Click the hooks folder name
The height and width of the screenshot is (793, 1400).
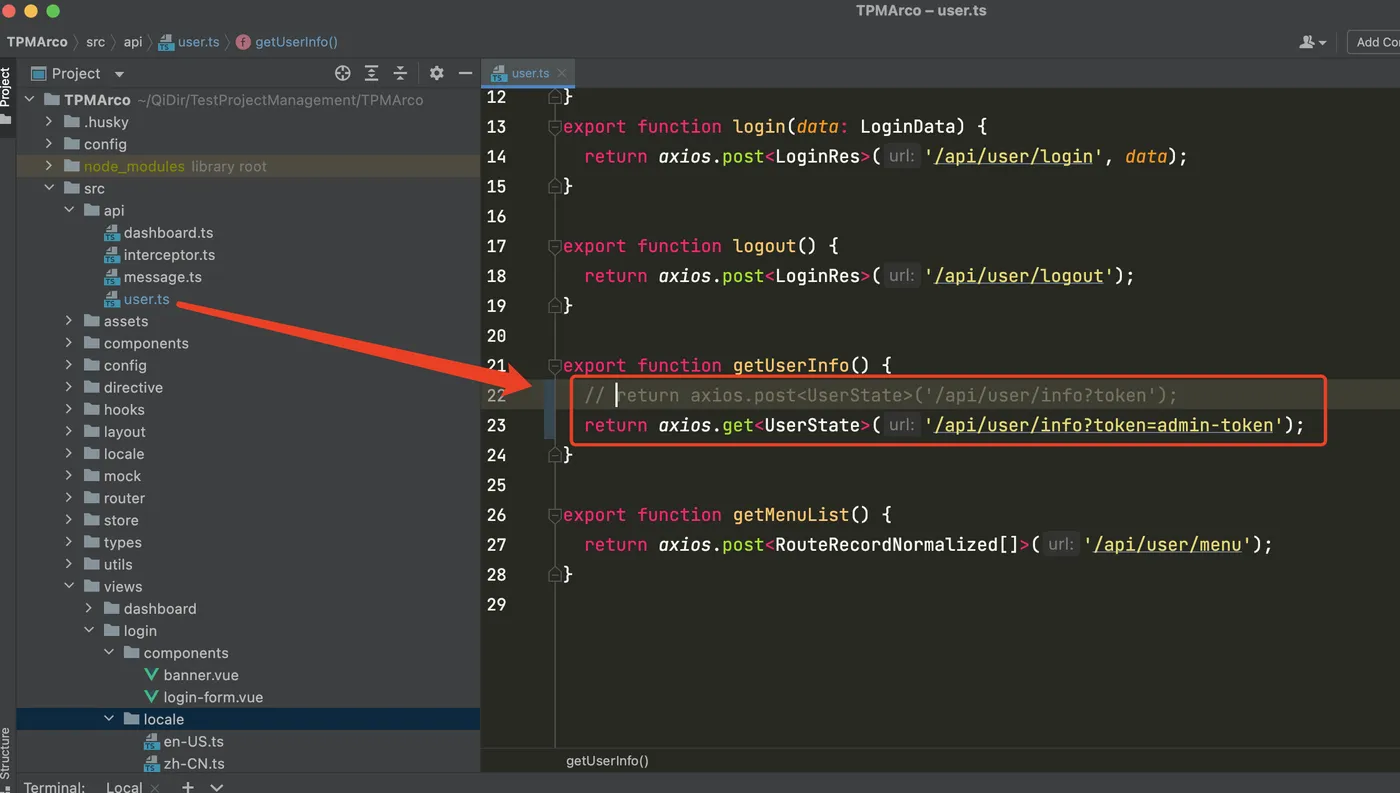[x=124, y=410]
